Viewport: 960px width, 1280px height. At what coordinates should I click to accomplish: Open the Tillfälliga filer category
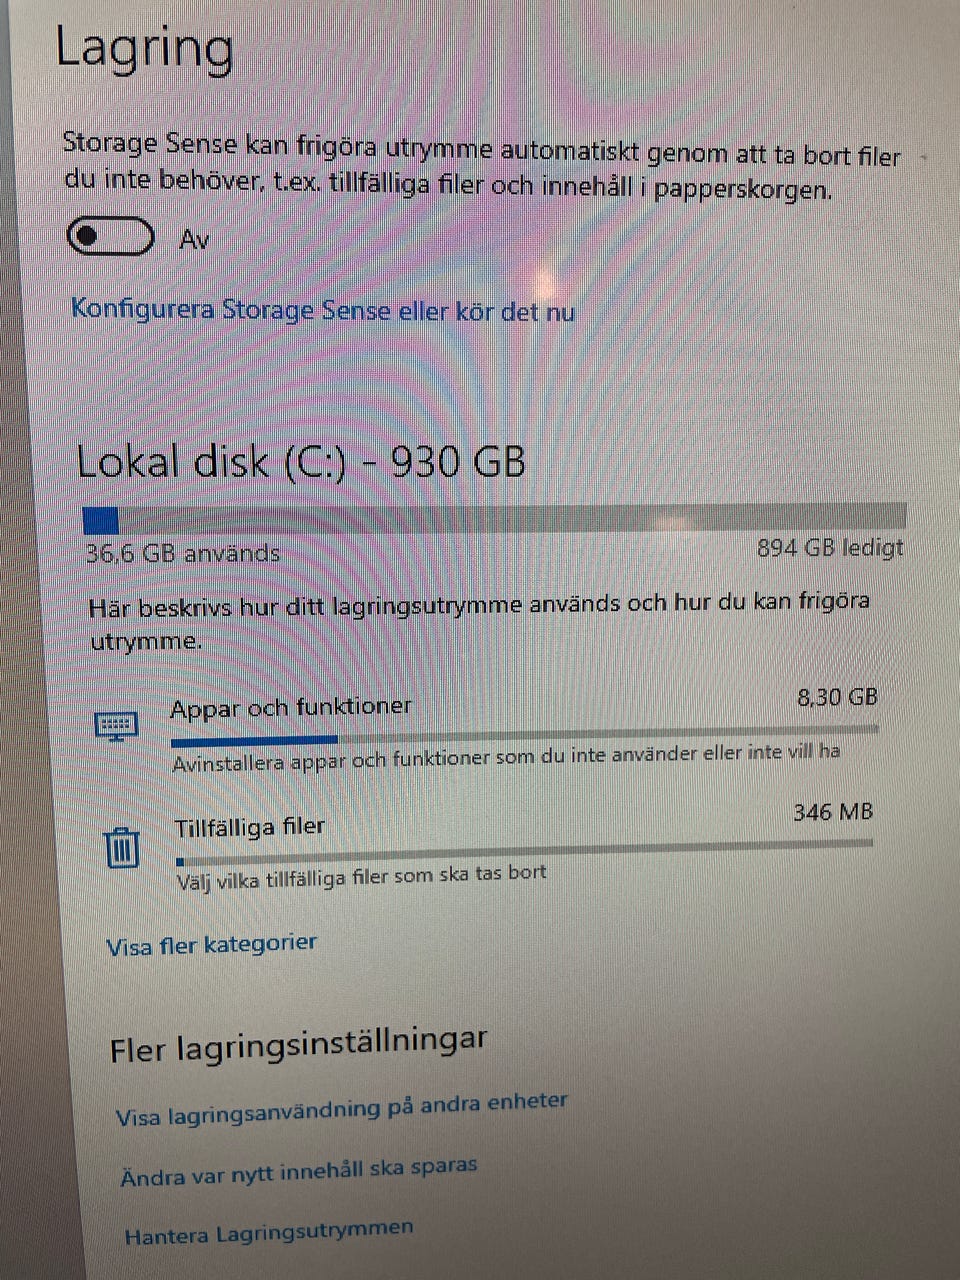click(x=486, y=848)
